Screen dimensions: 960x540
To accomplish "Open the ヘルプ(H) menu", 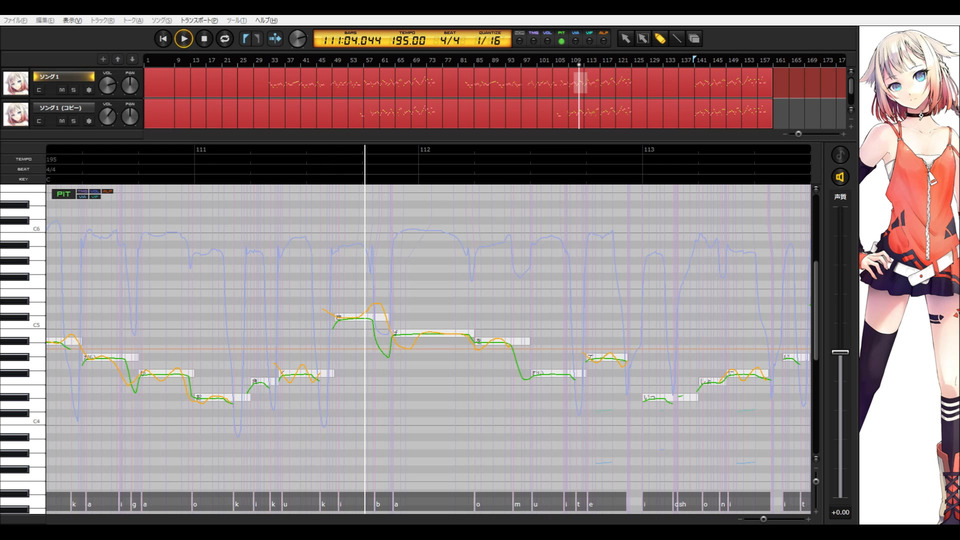I will point(266,20).
